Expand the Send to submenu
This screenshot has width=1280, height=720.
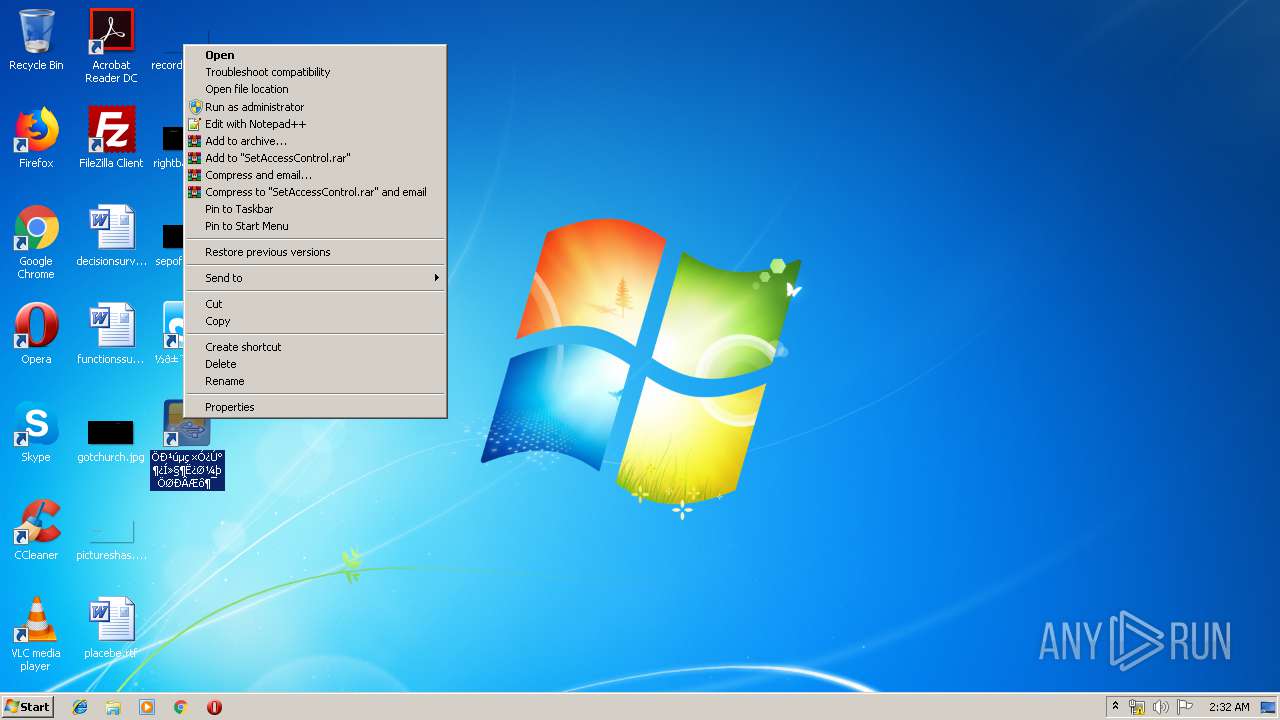[315, 278]
